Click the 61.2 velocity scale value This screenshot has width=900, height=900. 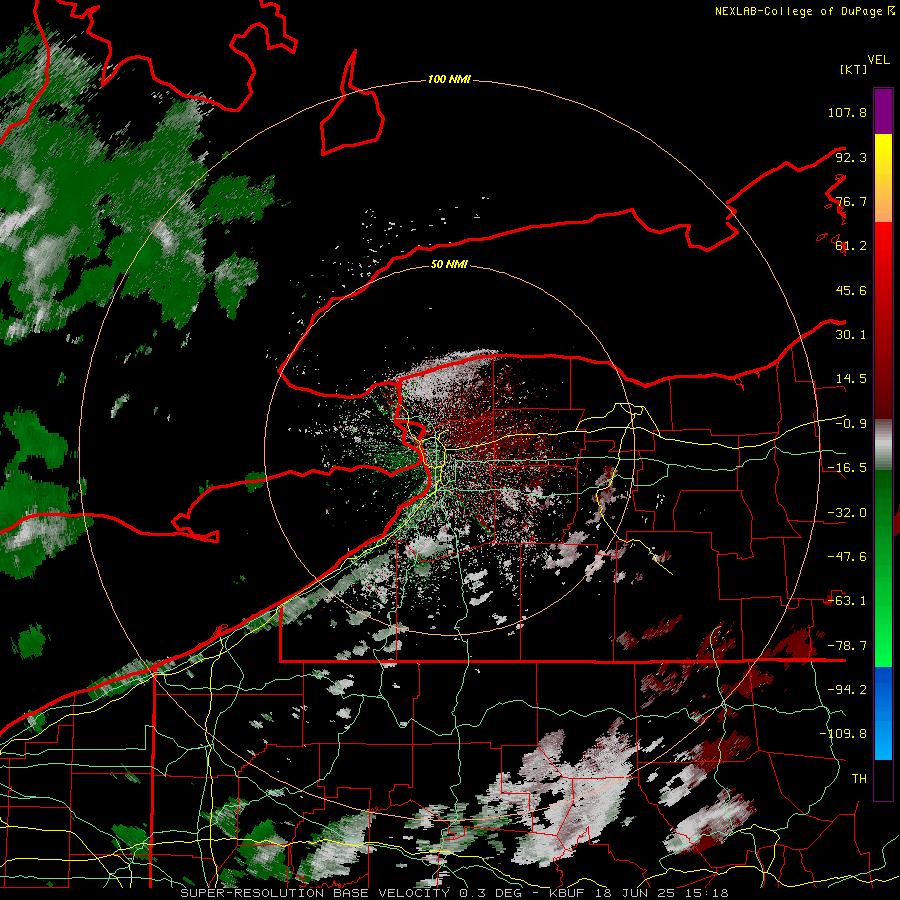point(851,246)
